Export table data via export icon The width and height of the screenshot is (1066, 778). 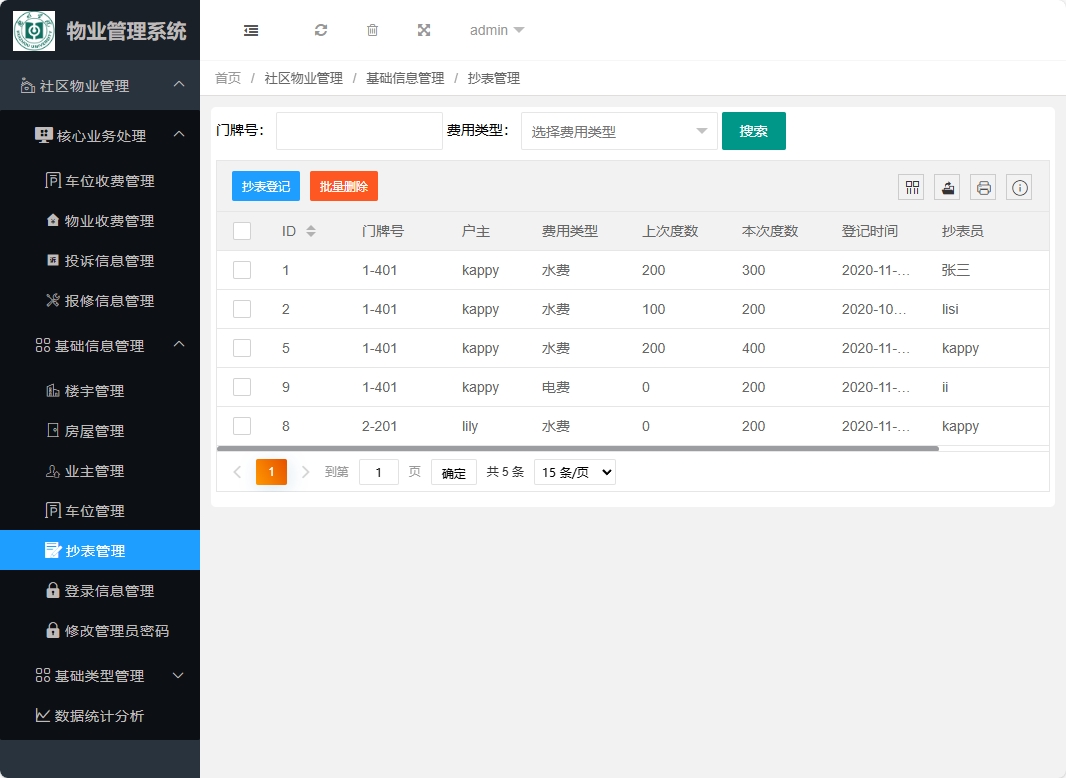(946, 187)
